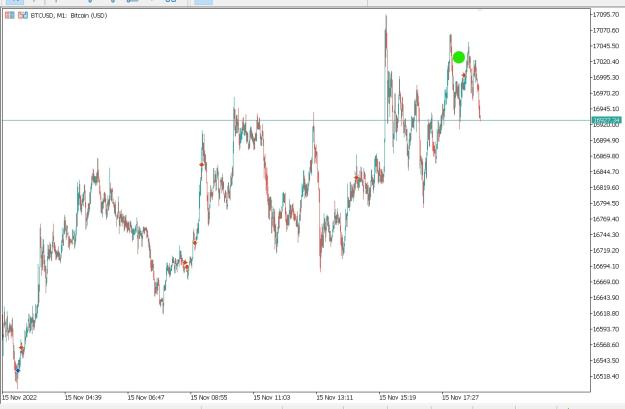This screenshot has height=409, width=625.
Task: Click the 15 Nov 15:19 time label
Action: (x=398, y=397)
